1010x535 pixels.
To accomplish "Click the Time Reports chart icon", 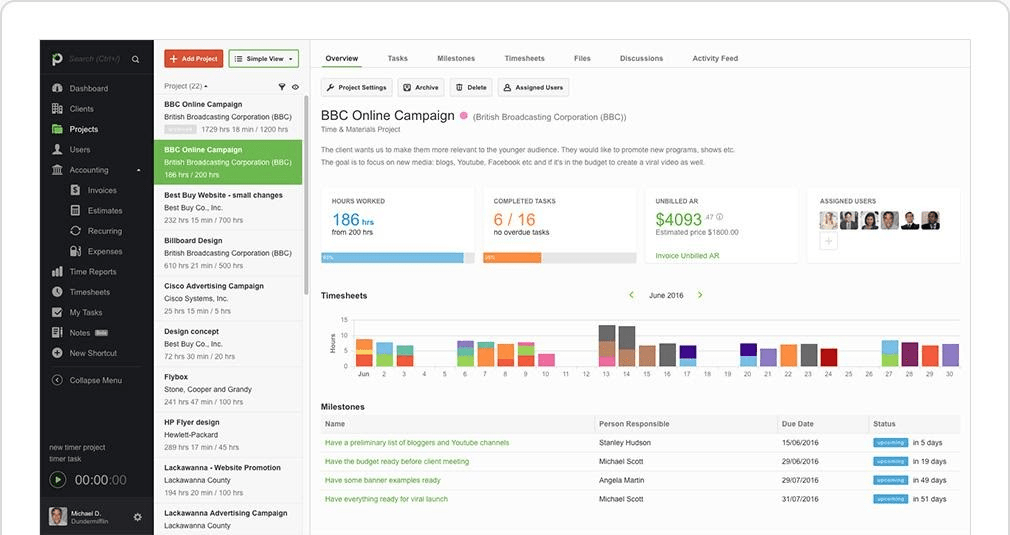I will point(57,272).
